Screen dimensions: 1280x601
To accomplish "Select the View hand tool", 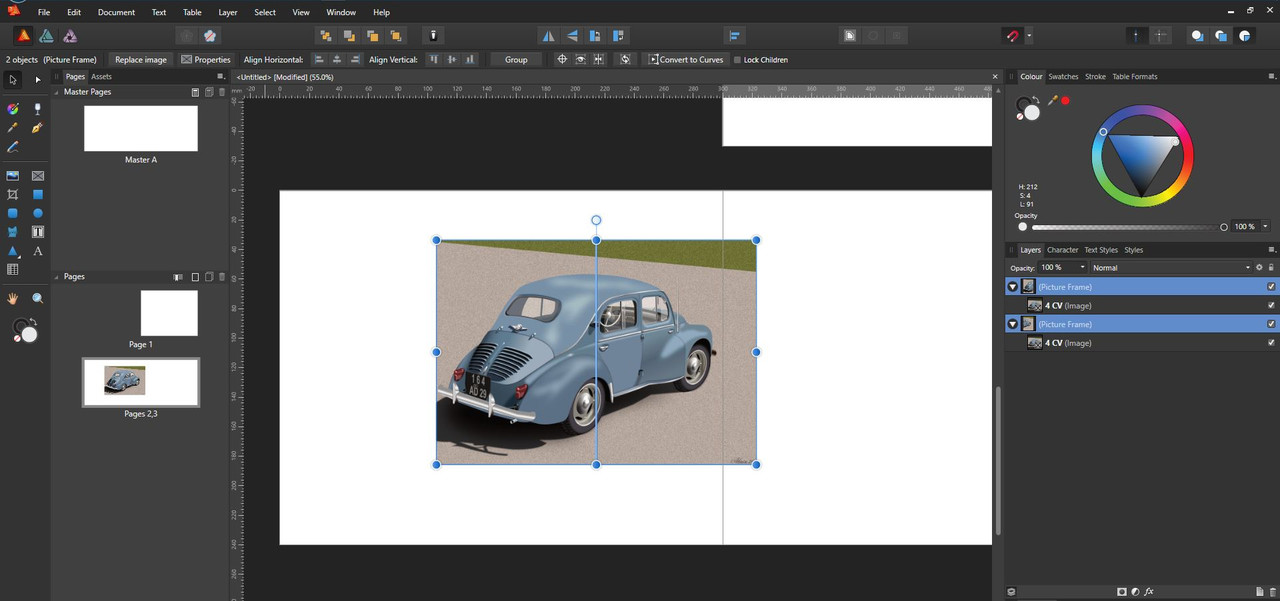I will tap(13, 299).
